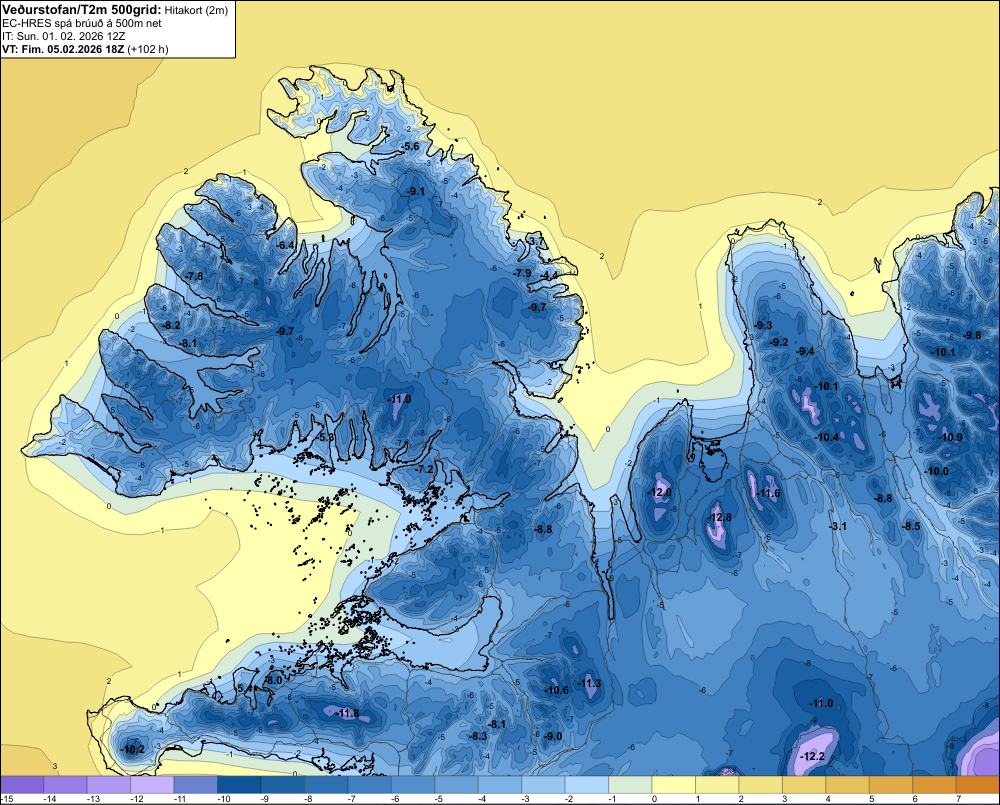
Task: Select the legend swatch between 3 and 4
Action: (x=804, y=785)
